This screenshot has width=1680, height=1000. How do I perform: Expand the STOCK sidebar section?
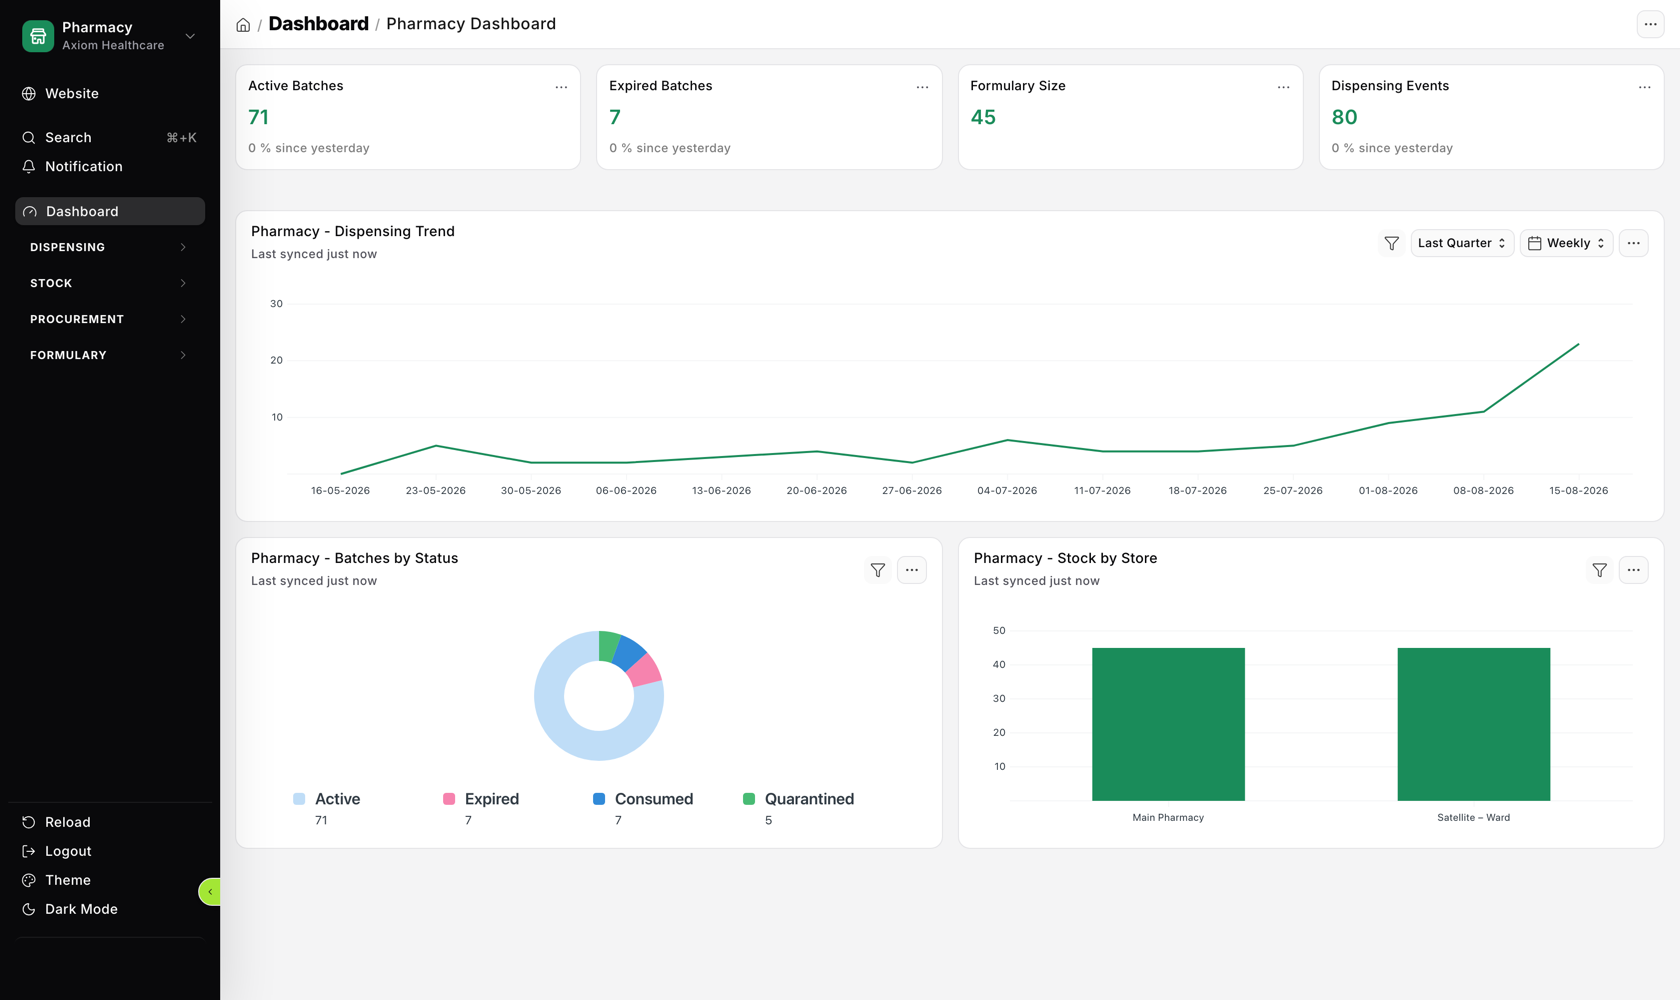pos(110,283)
